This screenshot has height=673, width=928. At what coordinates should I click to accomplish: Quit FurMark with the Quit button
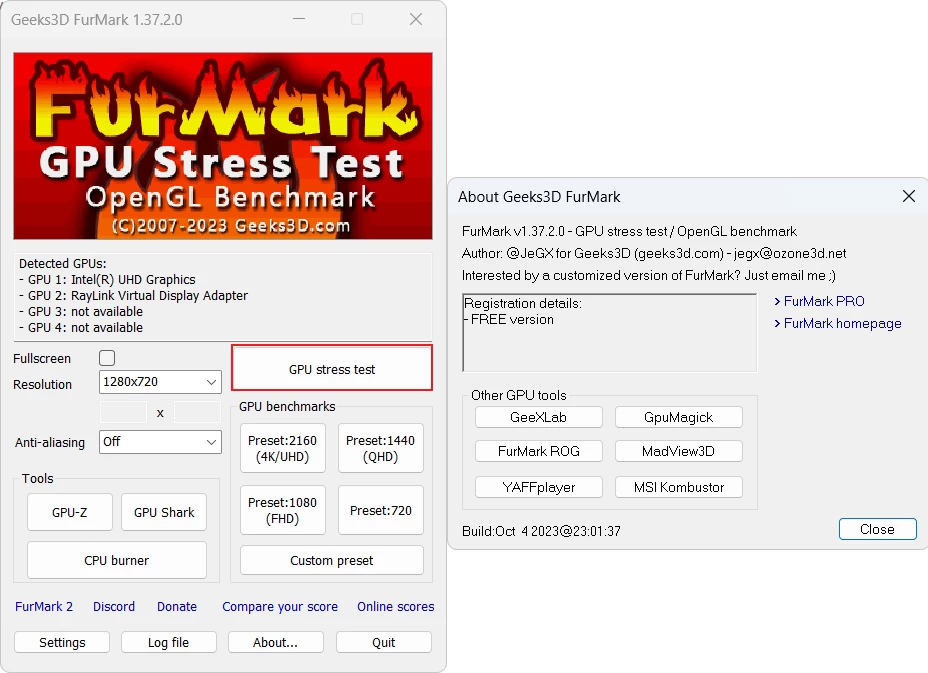click(x=384, y=642)
